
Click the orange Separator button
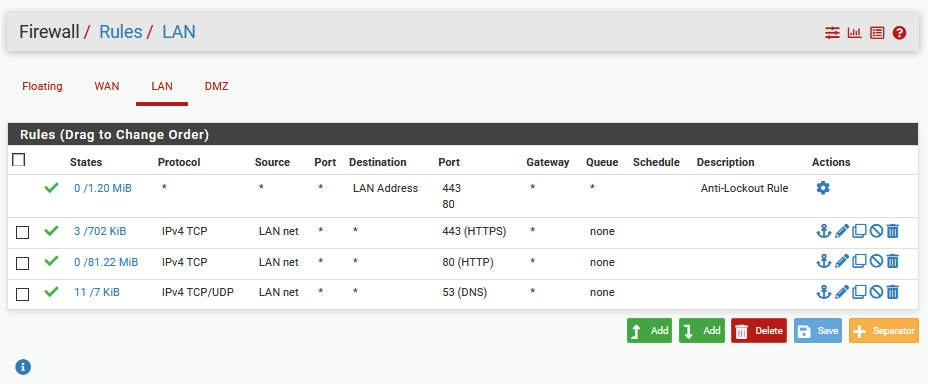click(x=884, y=331)
